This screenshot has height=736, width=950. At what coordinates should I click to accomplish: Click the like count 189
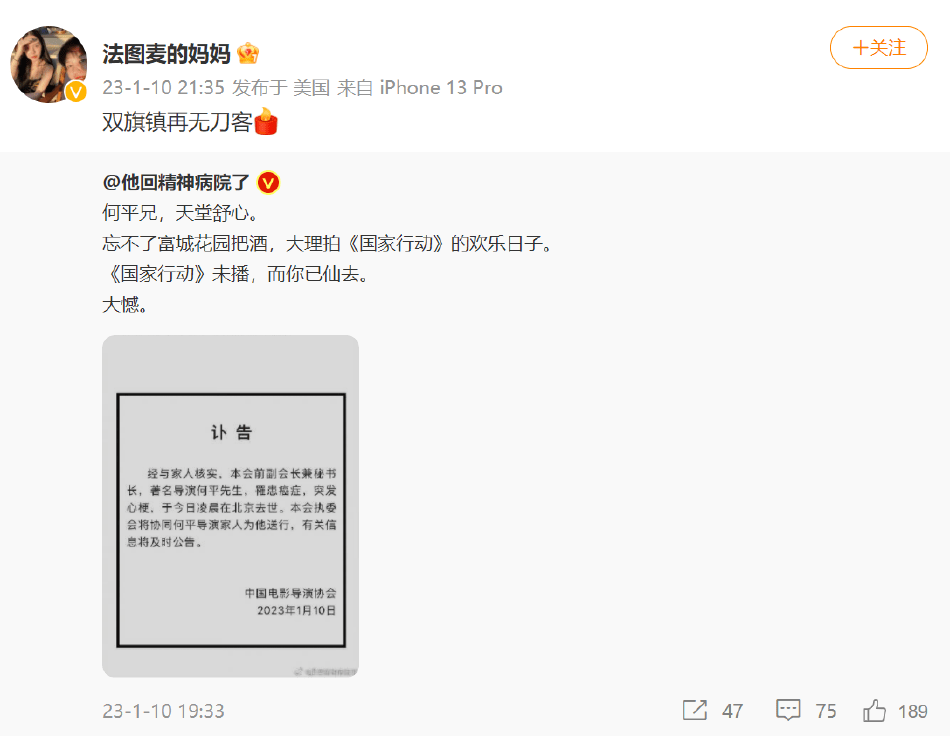912,711
